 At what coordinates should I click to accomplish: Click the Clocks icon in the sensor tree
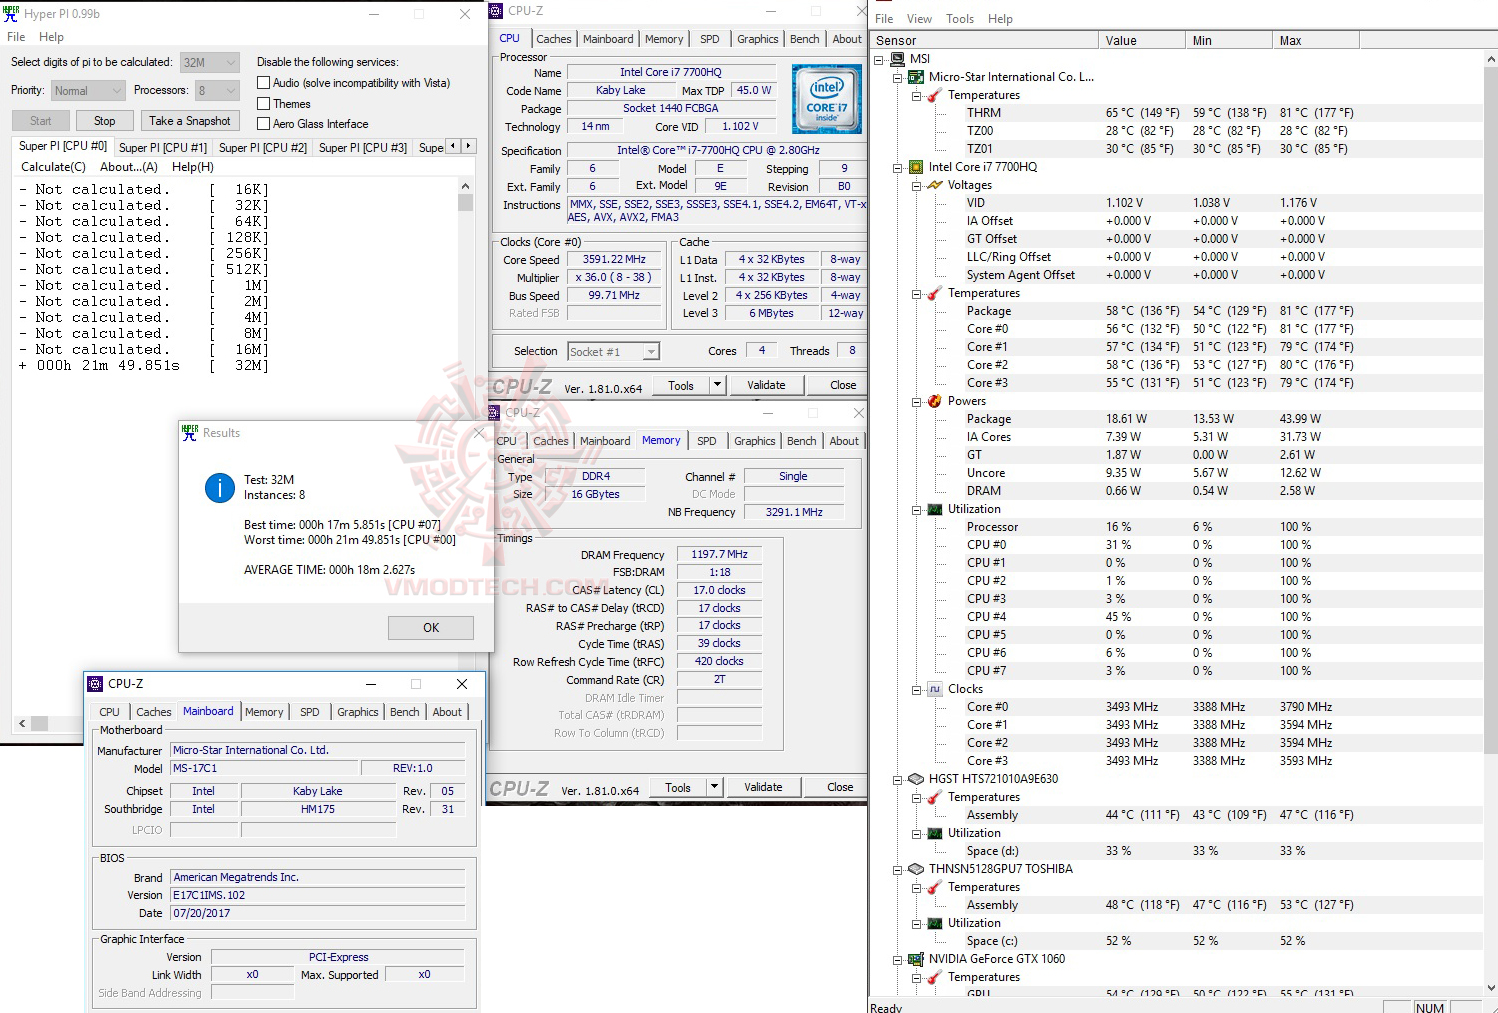(935, 689)
